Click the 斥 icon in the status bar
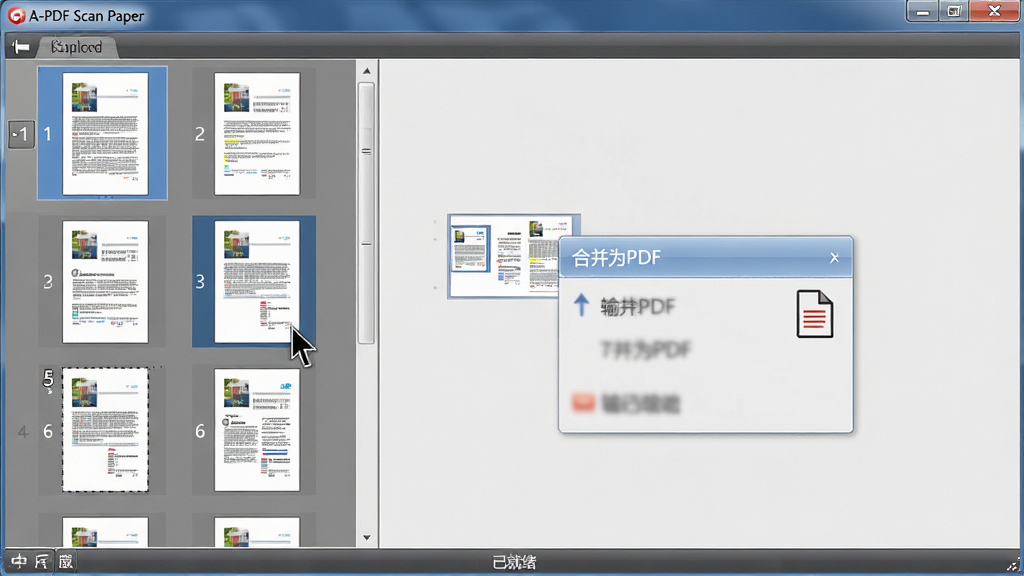 pos(42,562)
